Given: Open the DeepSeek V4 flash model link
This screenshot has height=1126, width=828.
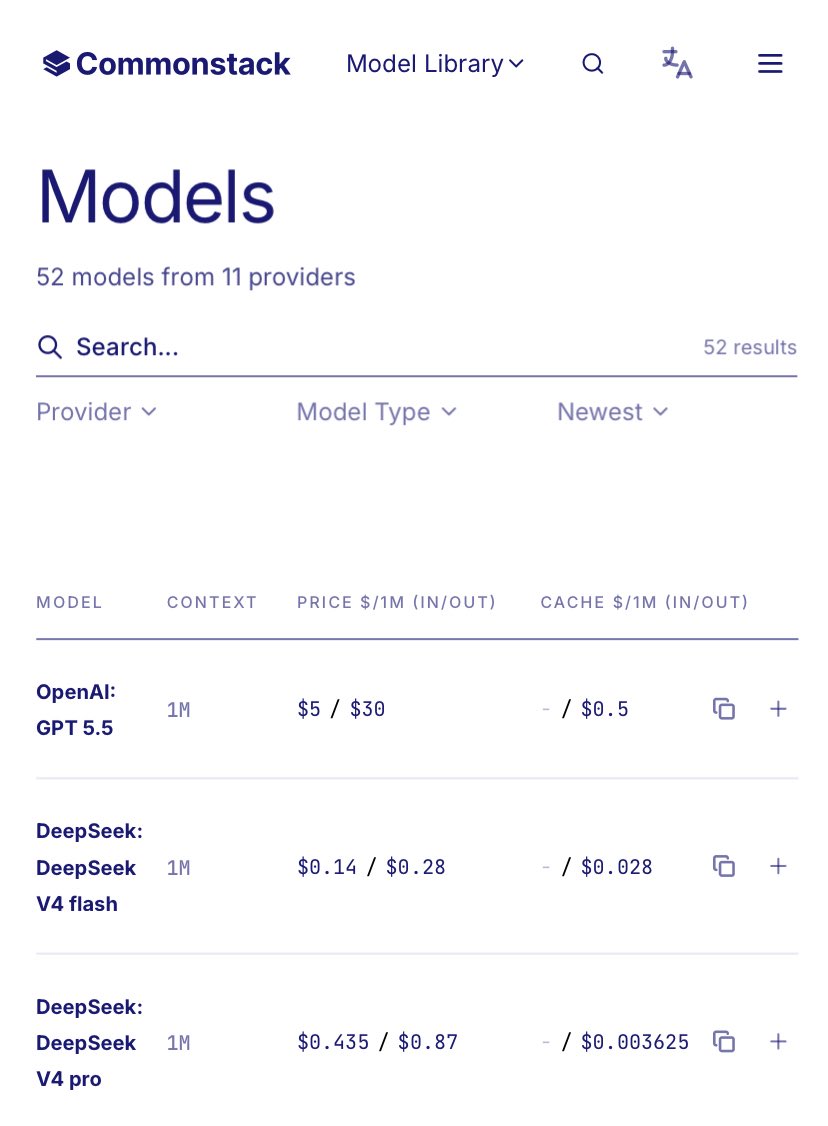Looking at the screenshot, I should (x=89, y=867).
